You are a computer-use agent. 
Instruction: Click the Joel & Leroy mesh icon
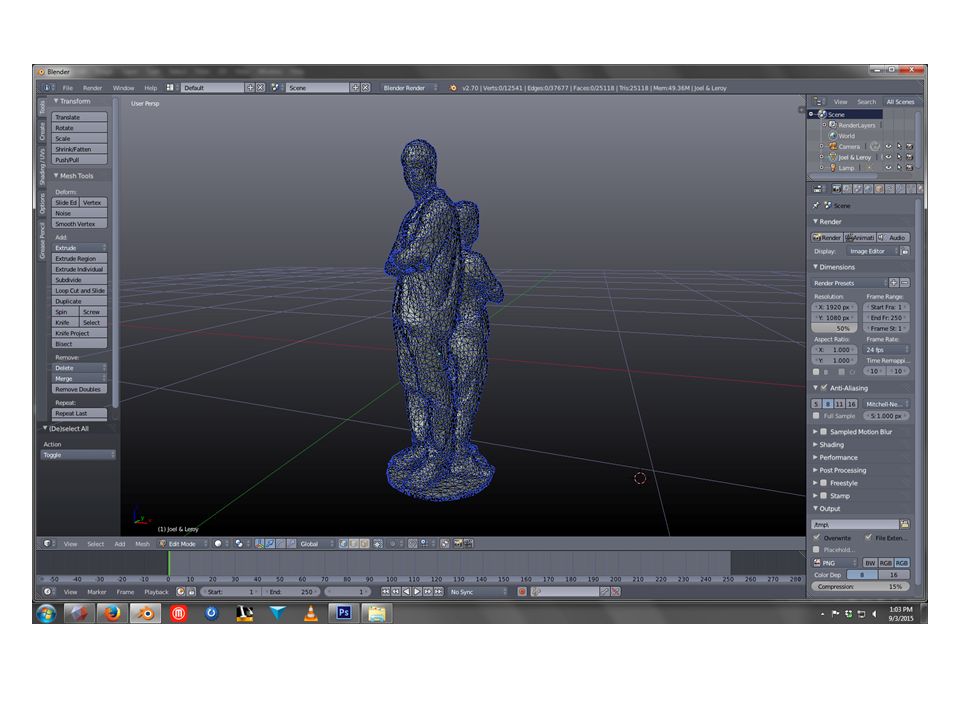pos(833,157)
